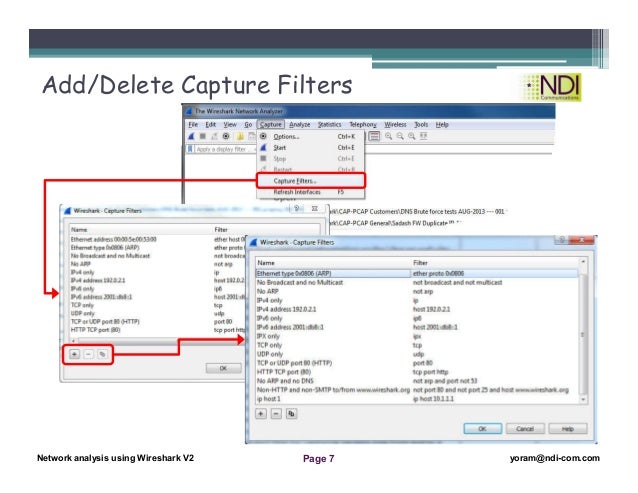Click the Normal size magnifier toolbar icon

click(412, 136)
